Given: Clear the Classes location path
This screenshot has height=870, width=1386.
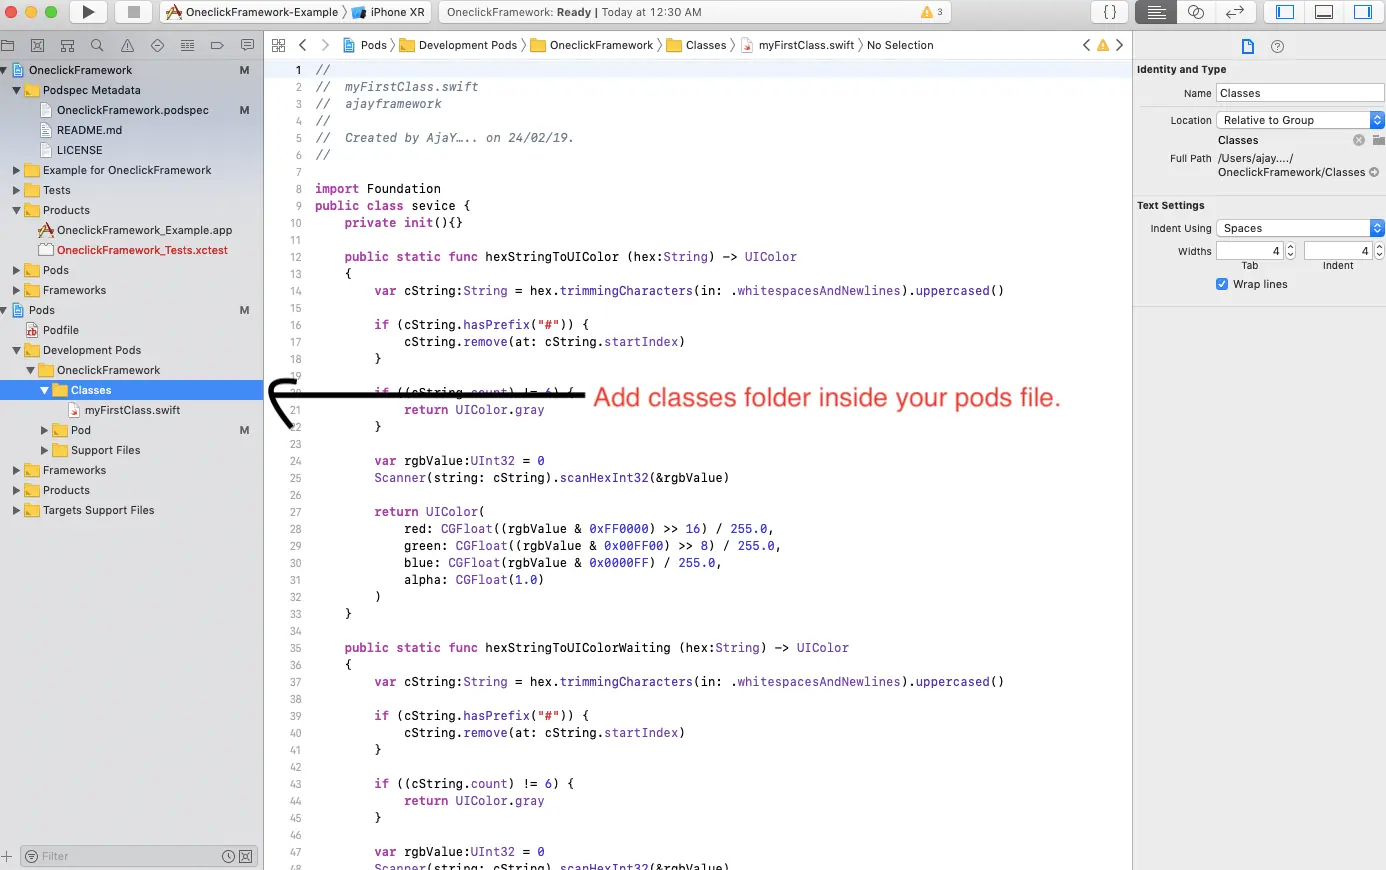Looking at the screenshot, I should coord(1359,140).
